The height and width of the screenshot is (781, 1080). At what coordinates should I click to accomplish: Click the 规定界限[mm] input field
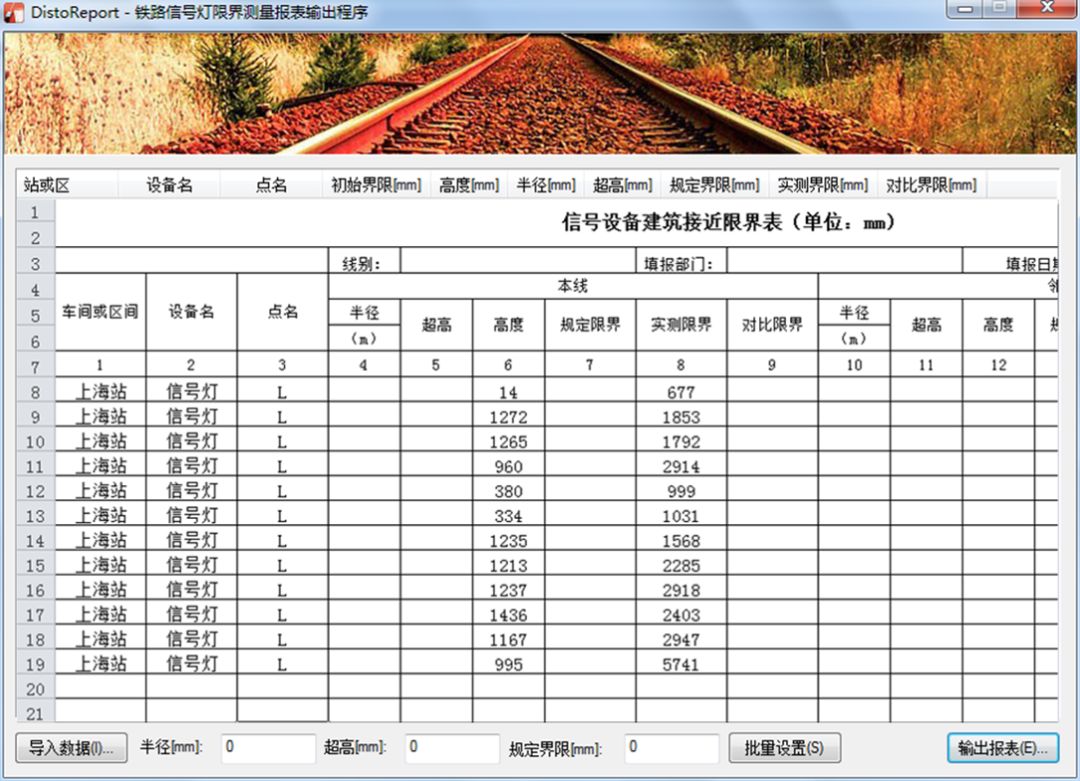click(x=672, y=748)
